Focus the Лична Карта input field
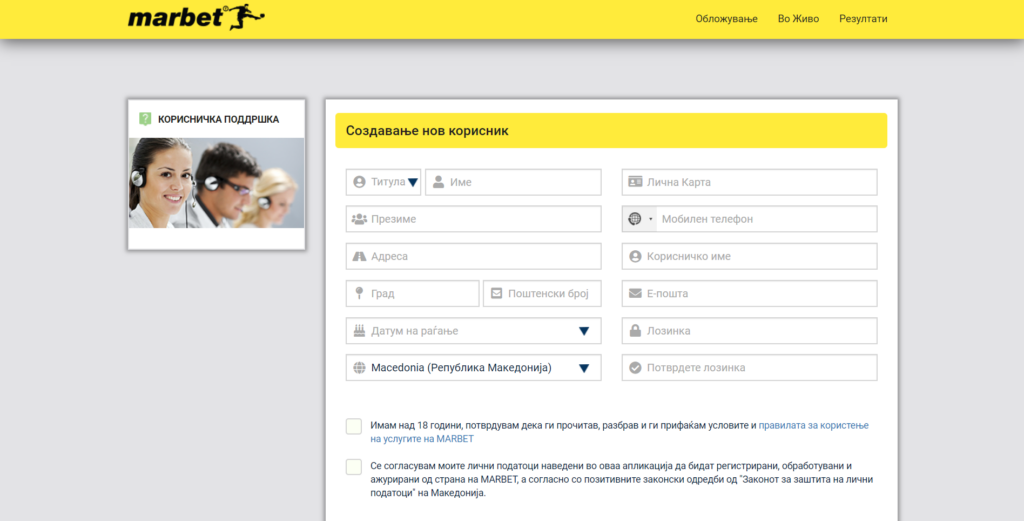The image size is (1024, 521). 749,182
